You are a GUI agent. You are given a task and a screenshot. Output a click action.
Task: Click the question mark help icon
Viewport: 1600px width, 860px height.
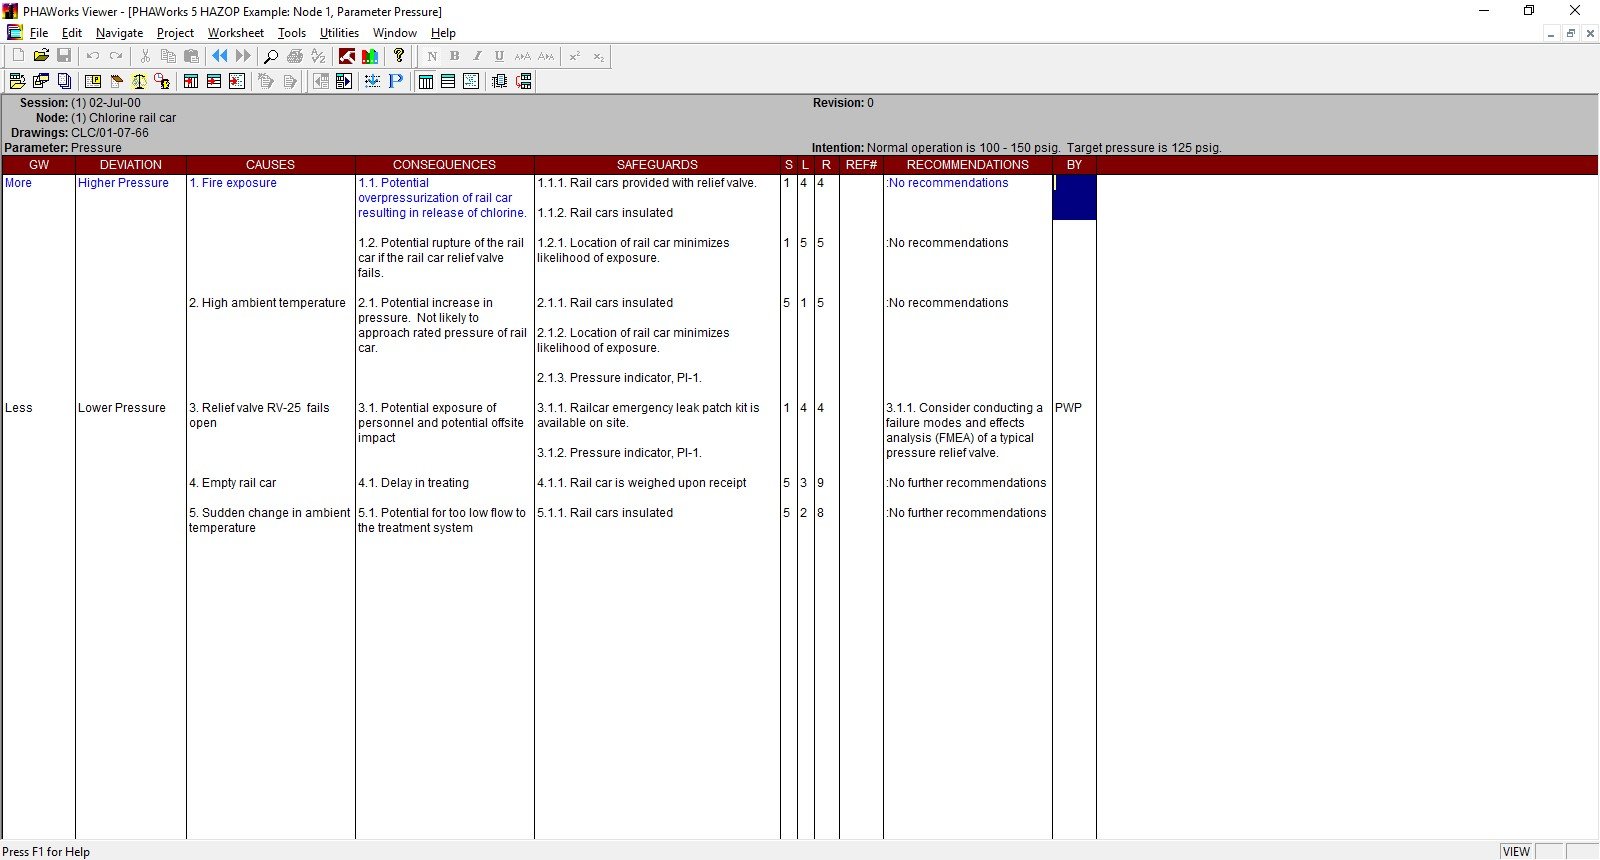point(399,56)
